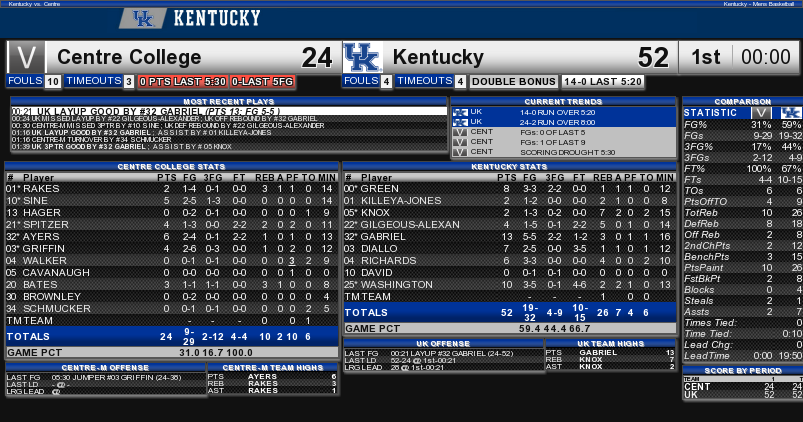Click the V icon beside the scoring drought trend

pos(460,152)
